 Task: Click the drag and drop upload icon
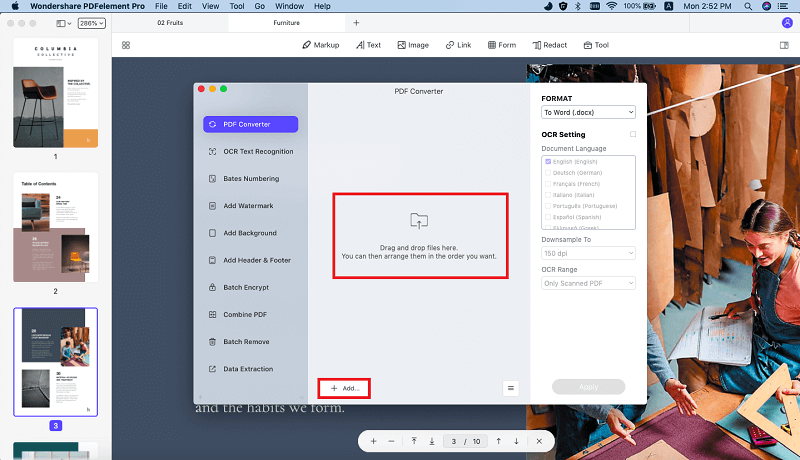pos(419,220)
